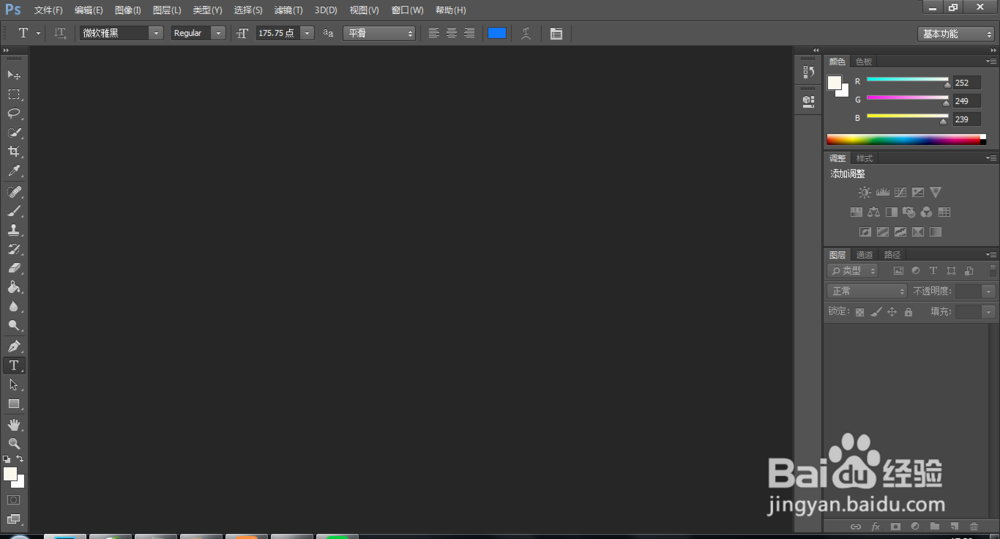Viewport: 1000px width, 539px height.
Task: Filter layers by type layers (T icon)
Action: pyautogui.click(x=933, y=270)
